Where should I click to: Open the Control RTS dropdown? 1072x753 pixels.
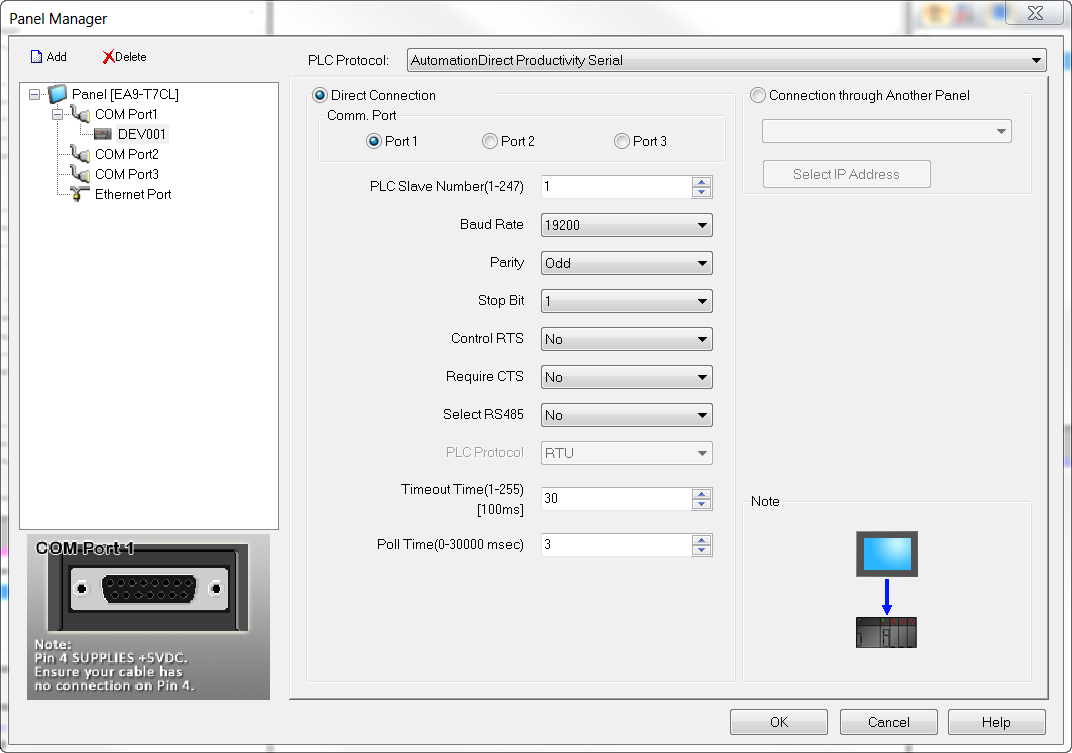point(701,339)
